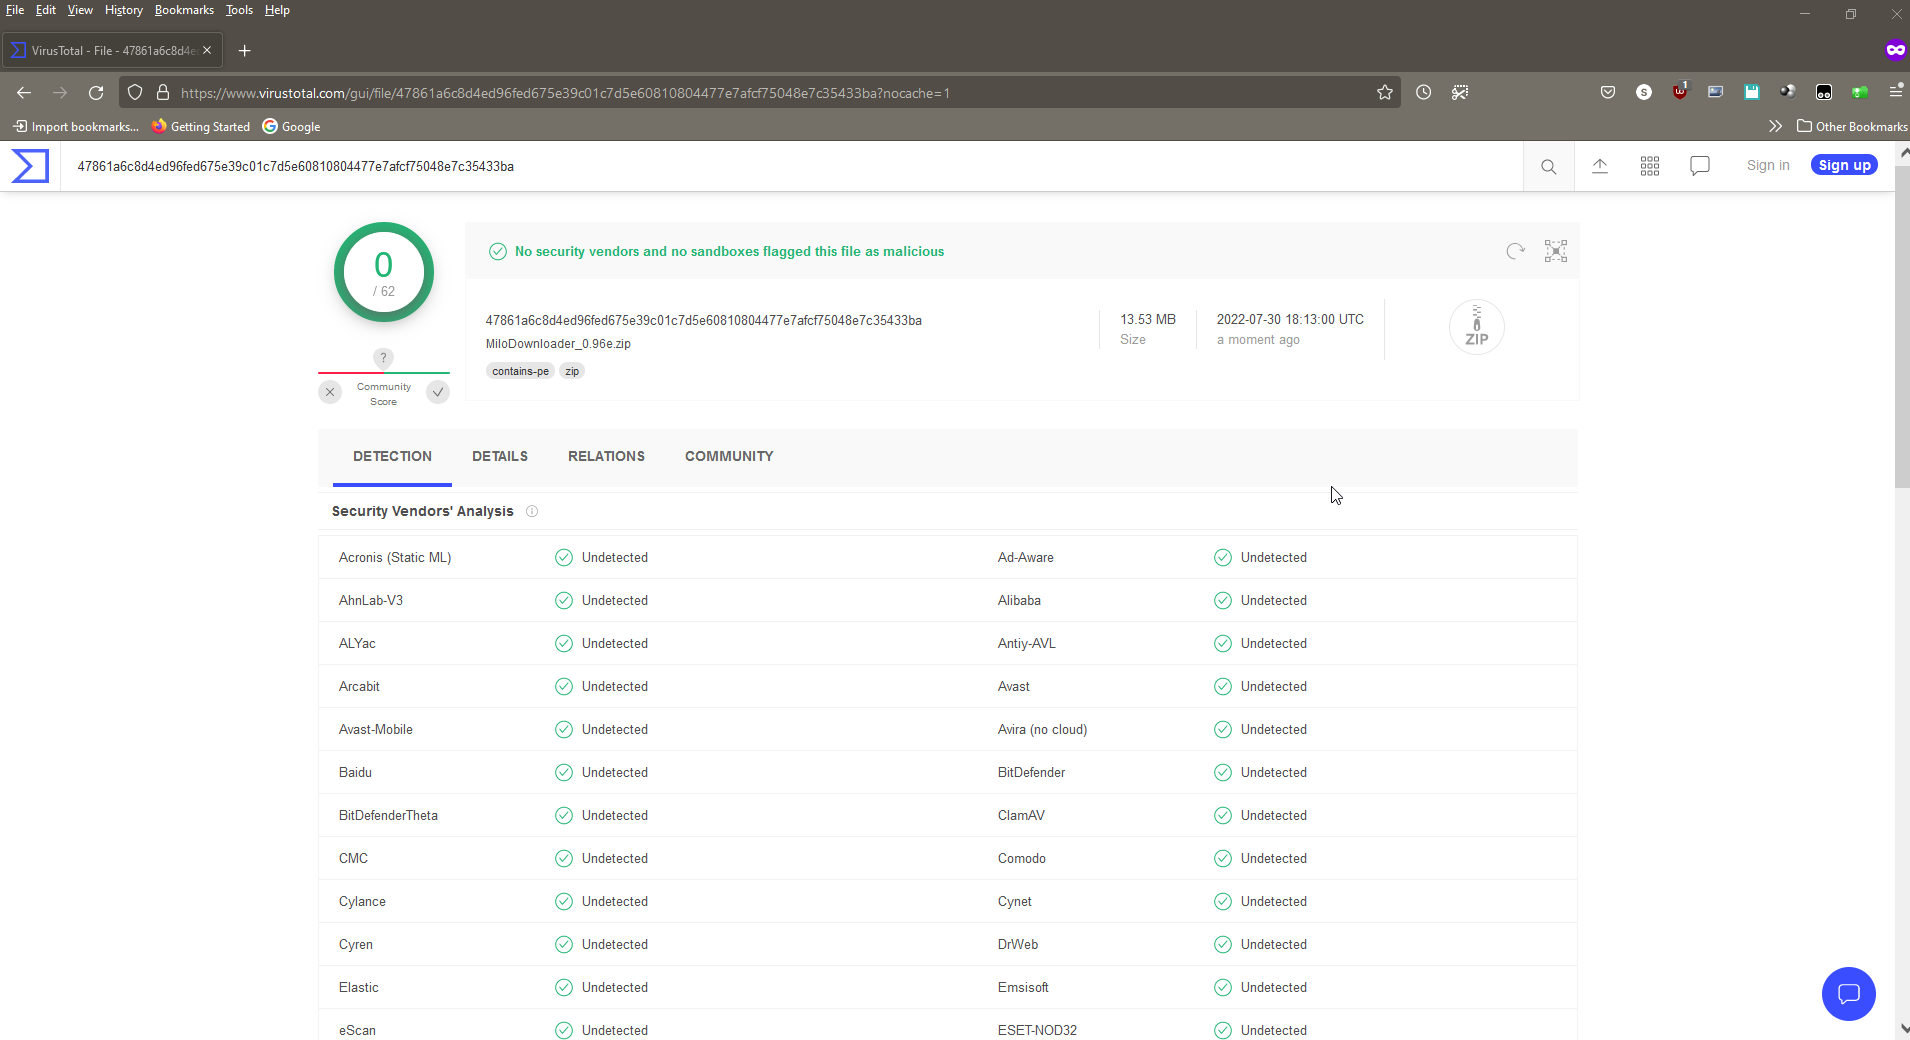Click the Cylance vendor name
This screenshot has height=1040, width=1910.
[362, 902]
